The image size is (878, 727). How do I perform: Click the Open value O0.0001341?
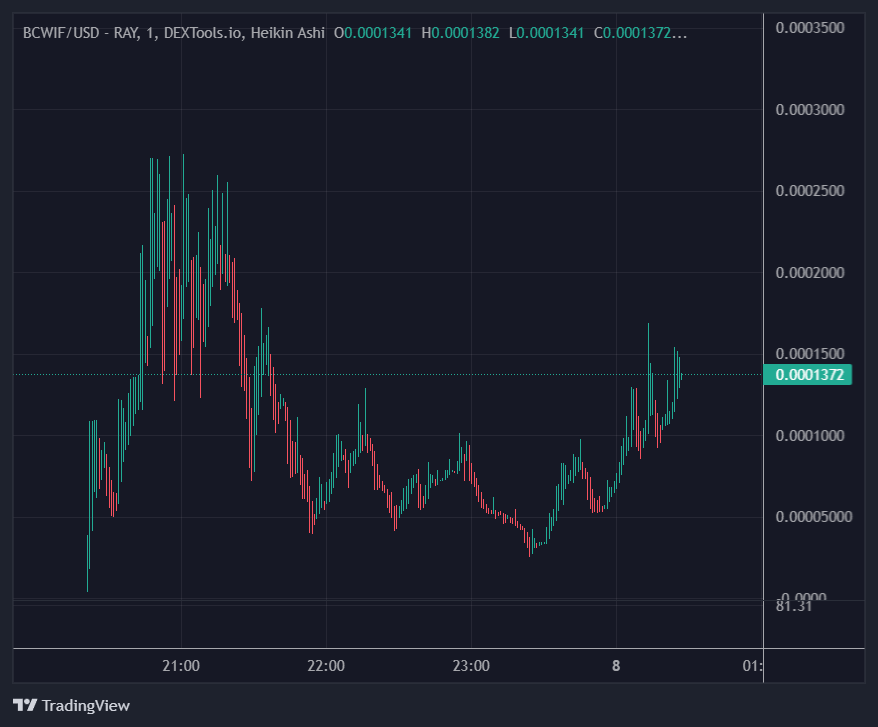point(373,33)
